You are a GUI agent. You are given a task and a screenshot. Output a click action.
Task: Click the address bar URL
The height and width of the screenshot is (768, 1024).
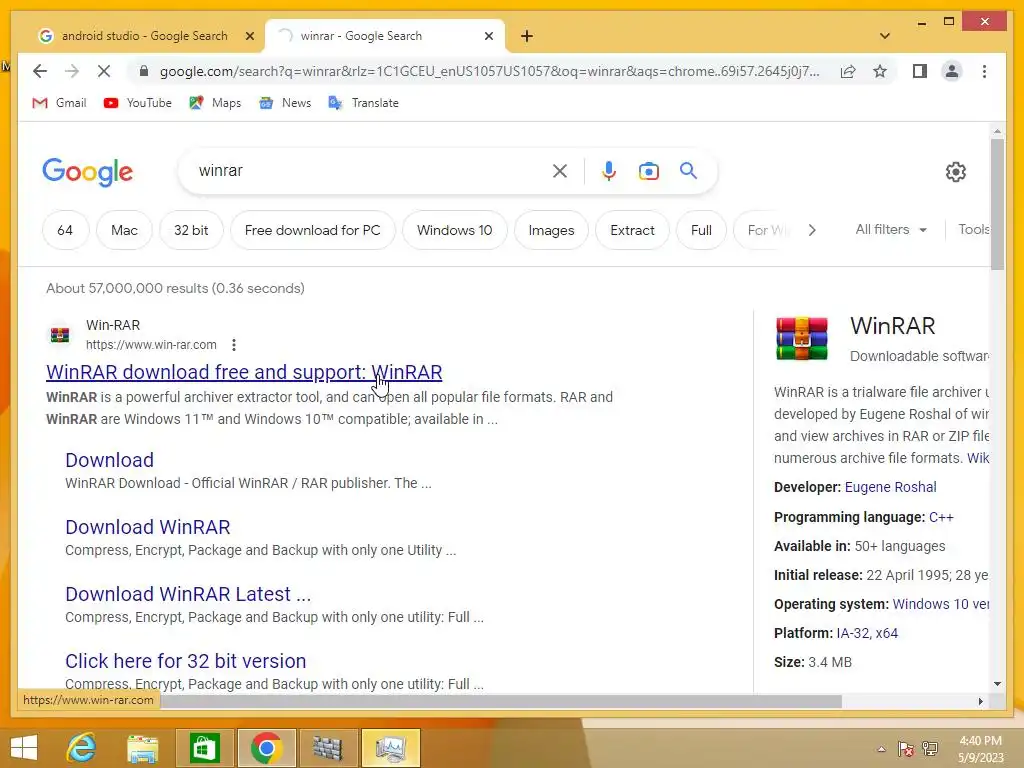[x=490, y=71]
